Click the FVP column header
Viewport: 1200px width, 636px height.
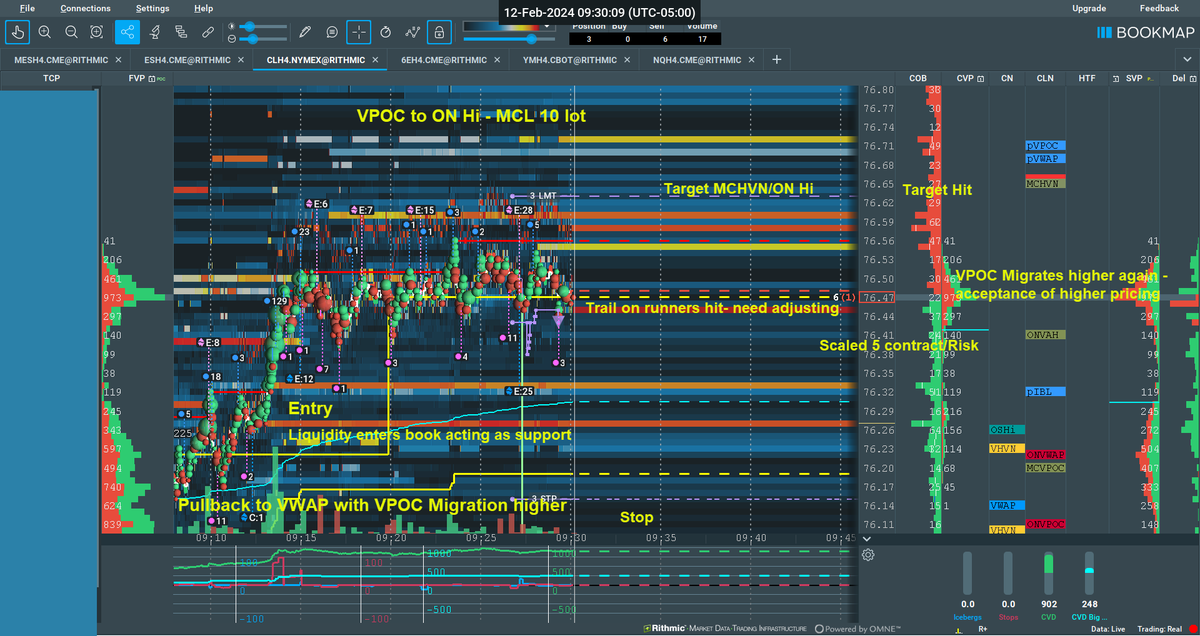[x=137, y=77]
